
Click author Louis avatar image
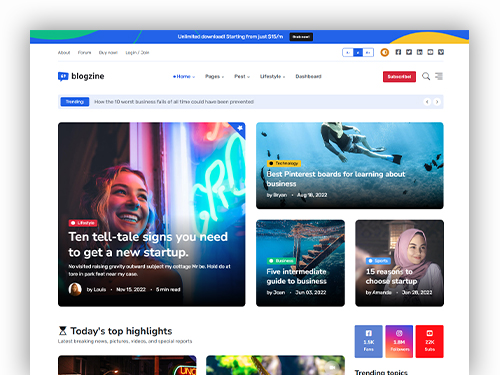[x=75, y=289]
